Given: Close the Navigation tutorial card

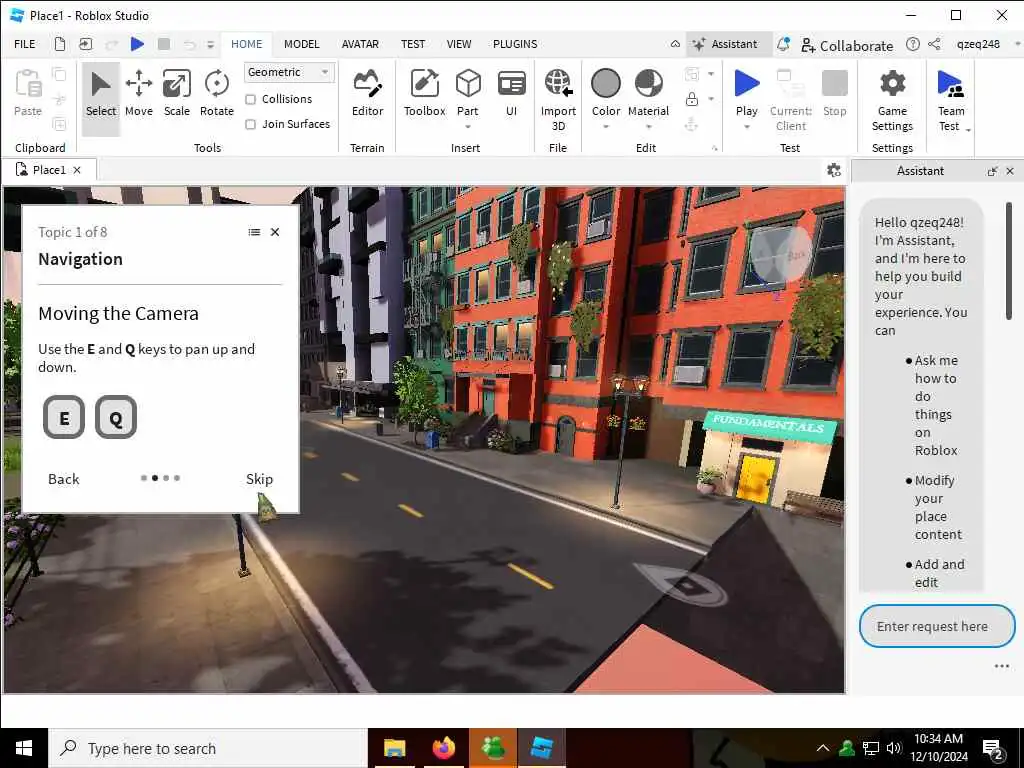Looking at the screenshot, I should click(x=275, y=232).
